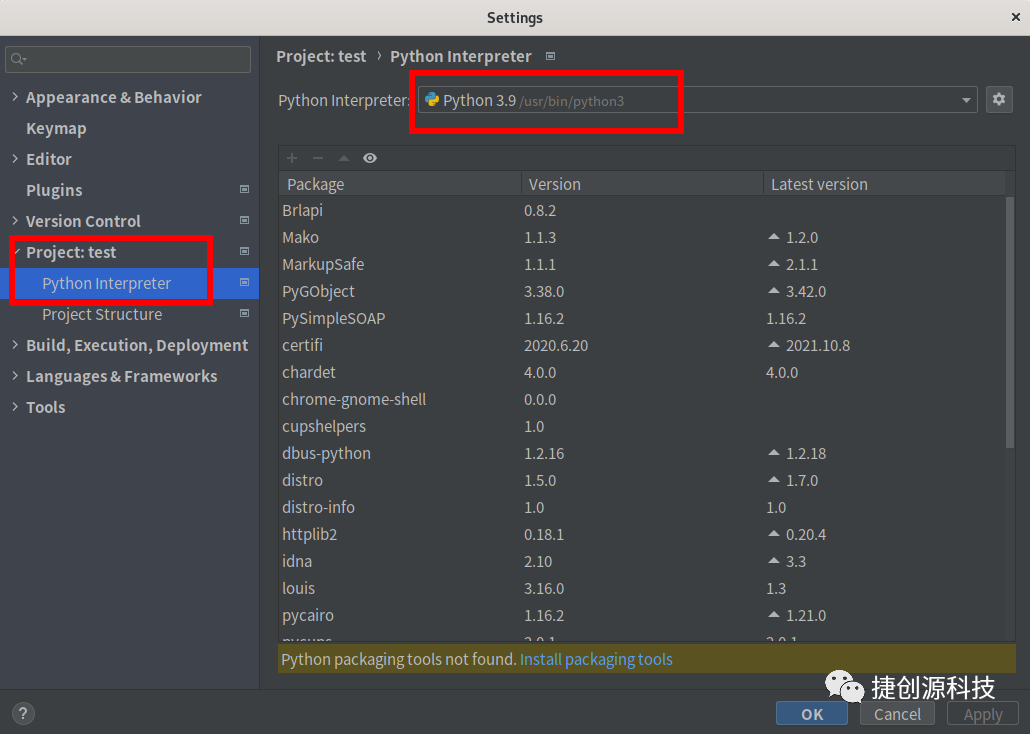
Task: Click Install packaging tools link
Action: [x=596, y=659]
